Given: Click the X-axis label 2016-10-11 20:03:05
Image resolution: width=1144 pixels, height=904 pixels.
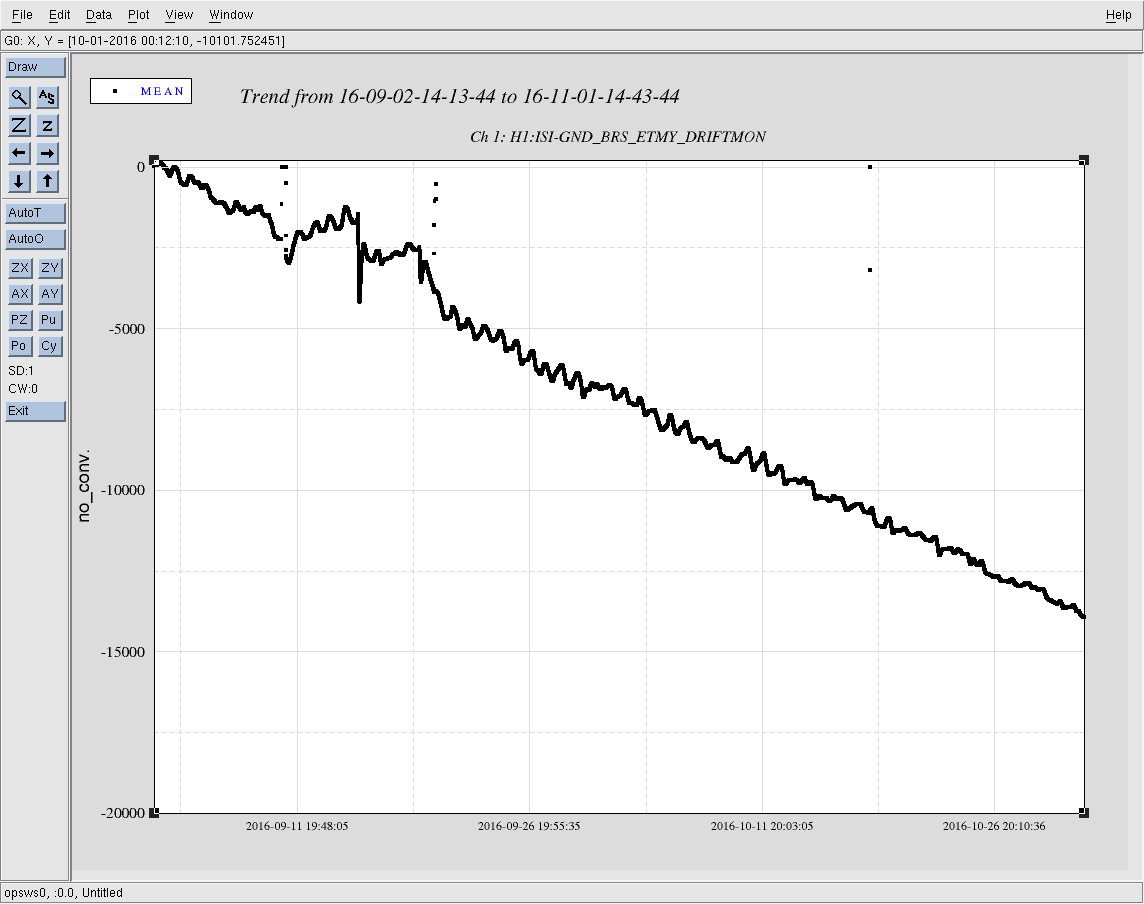Looking at the screenshot, I should pyautogui.click(x=762, y=826).
